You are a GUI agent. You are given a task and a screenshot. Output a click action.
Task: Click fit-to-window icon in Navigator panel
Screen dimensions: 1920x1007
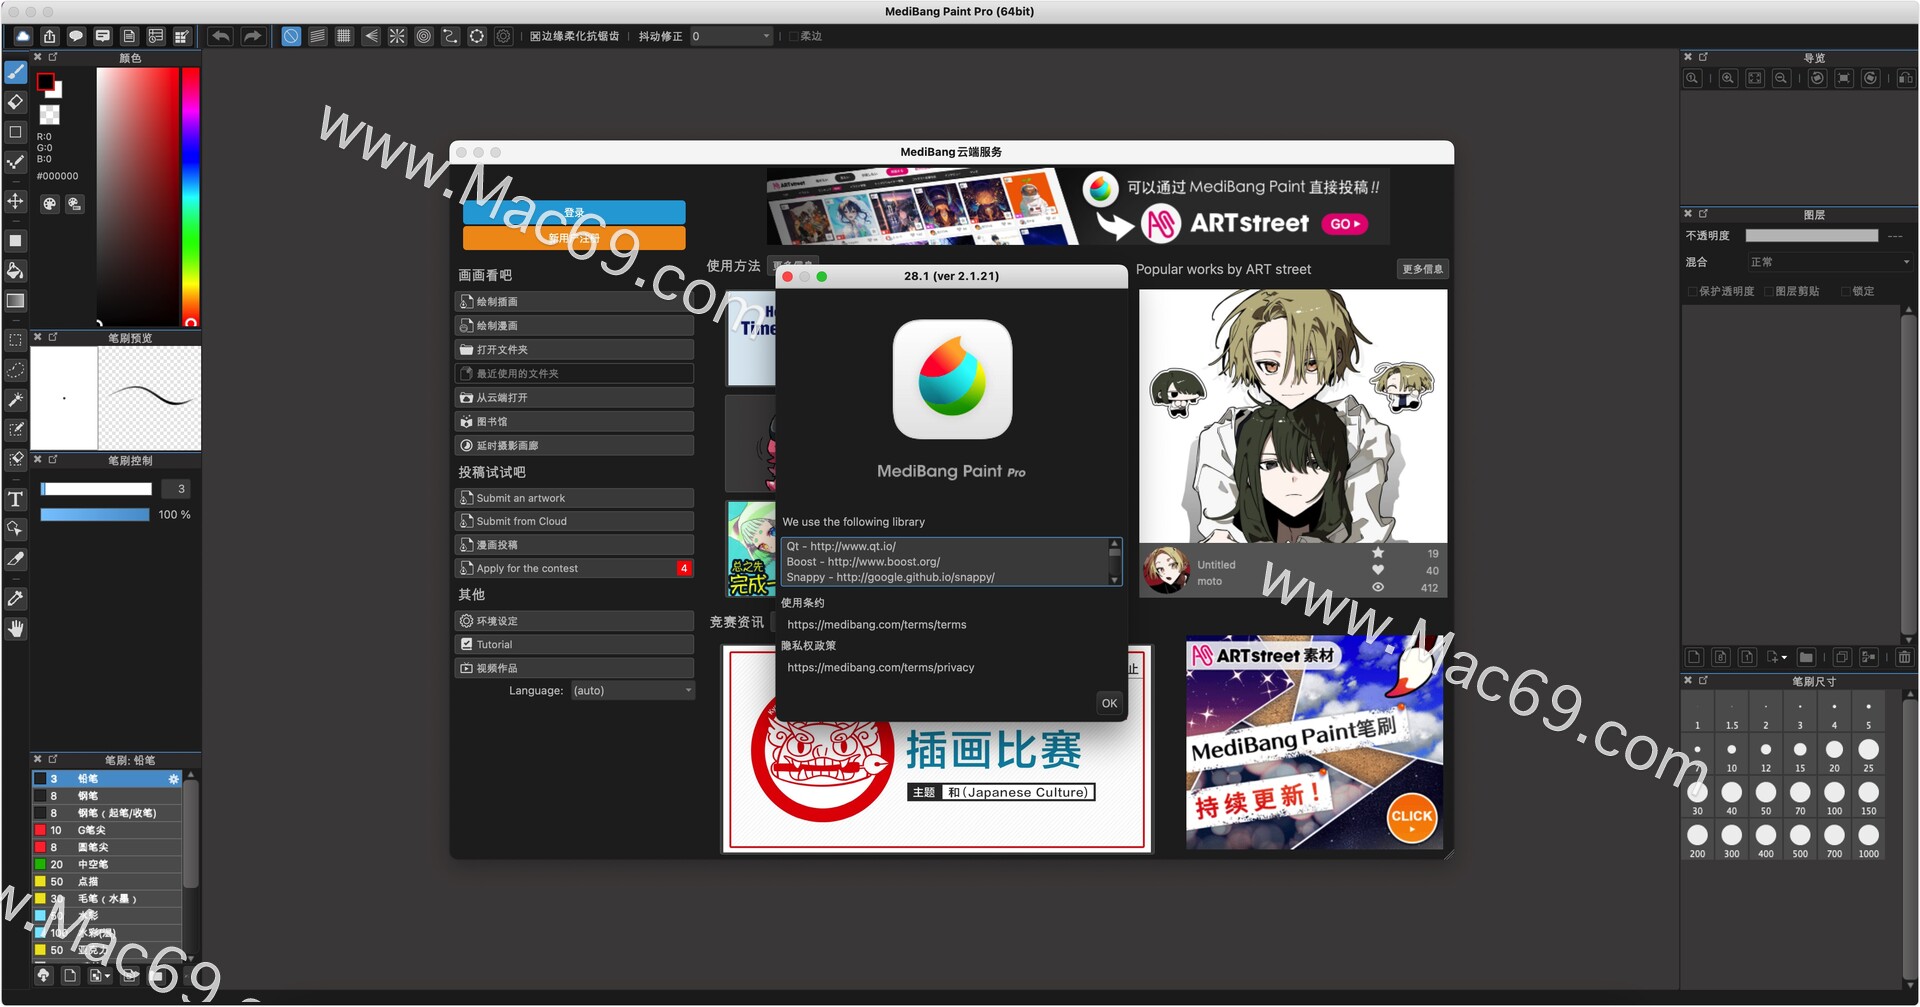(1755, 78)
